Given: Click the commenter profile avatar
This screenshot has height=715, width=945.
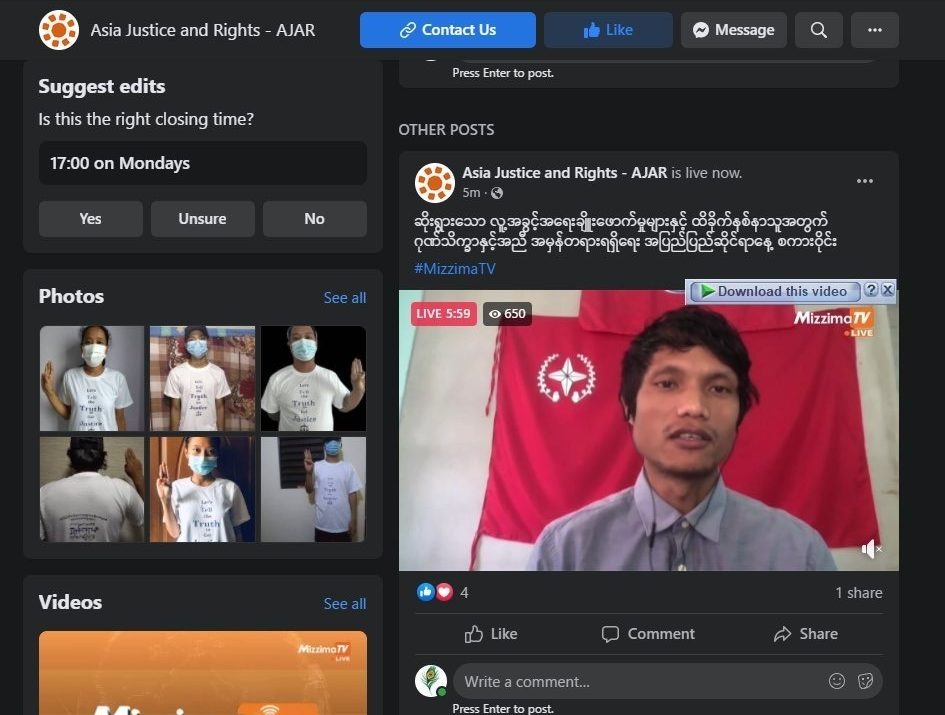Looking at the screenshot, I should tap(431, 681).
